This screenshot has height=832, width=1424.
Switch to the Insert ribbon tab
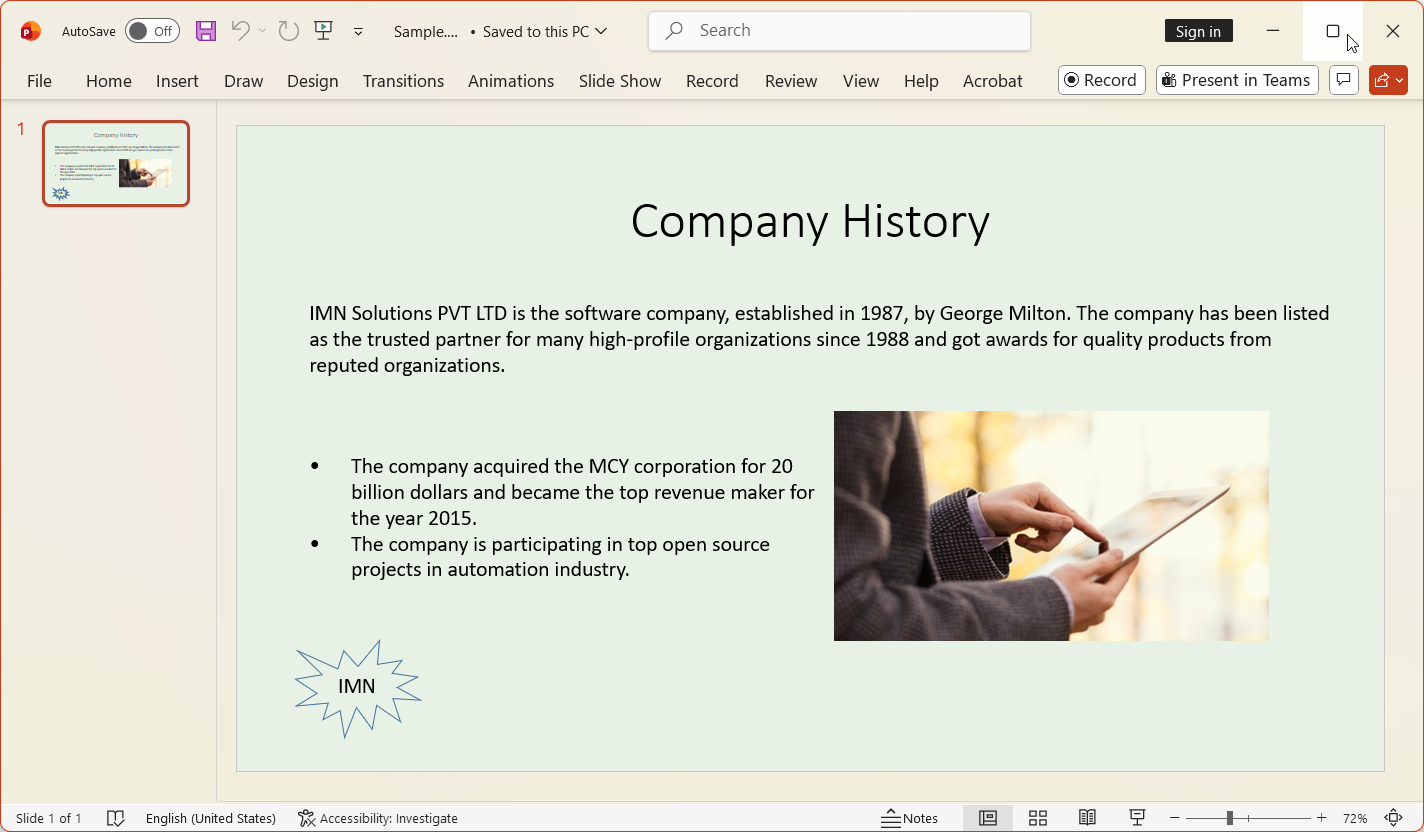click(177, 80)
